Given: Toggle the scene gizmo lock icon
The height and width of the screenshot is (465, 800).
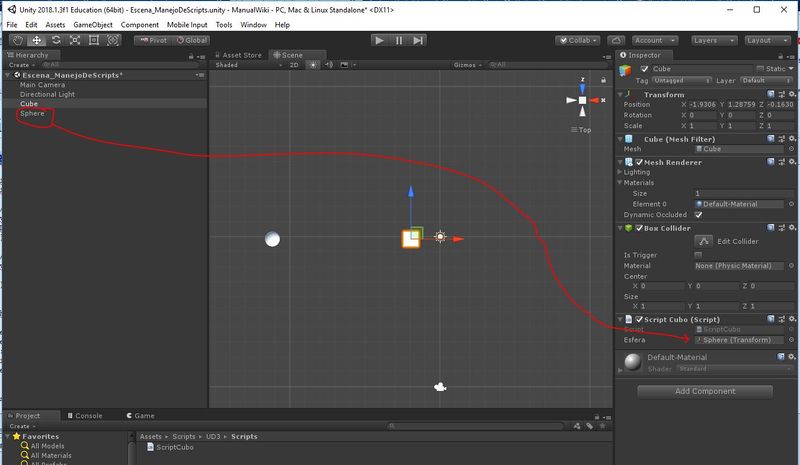Looking at the screenshot, I should coord(603,80).
